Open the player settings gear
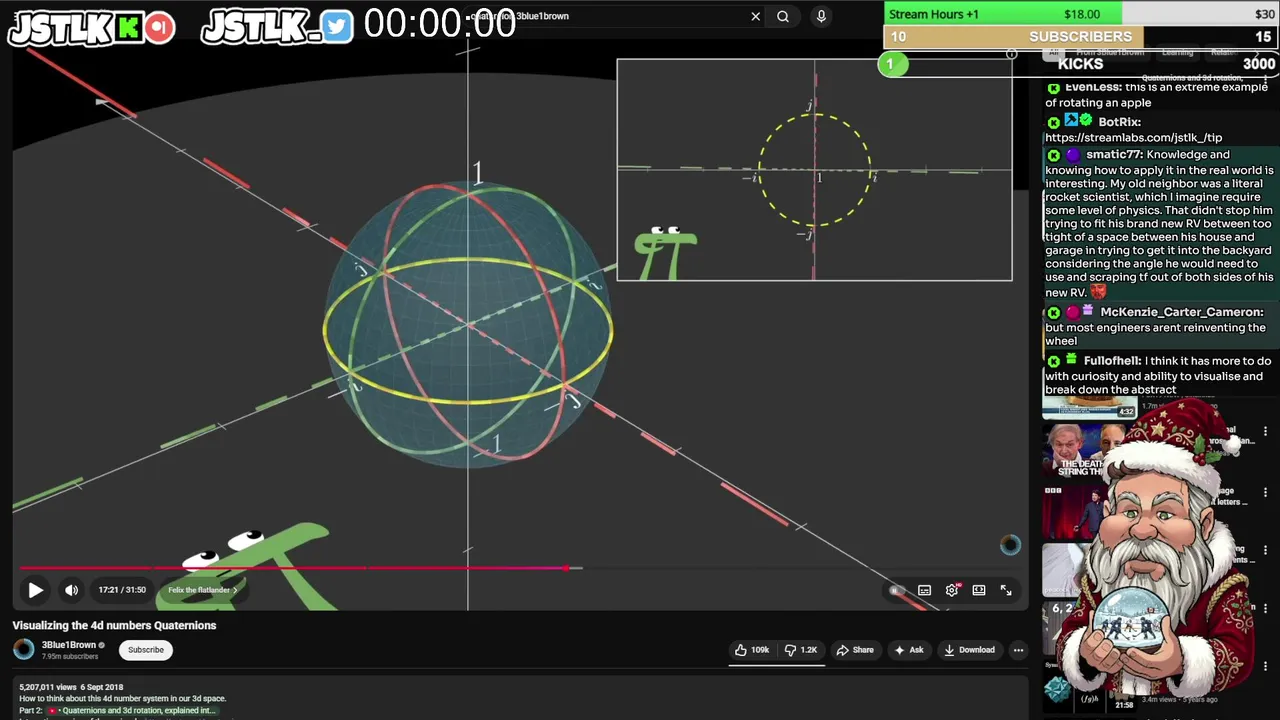The width and height of the screenshot is (1280, 720). pyautogui.click(x=952, y=590)
